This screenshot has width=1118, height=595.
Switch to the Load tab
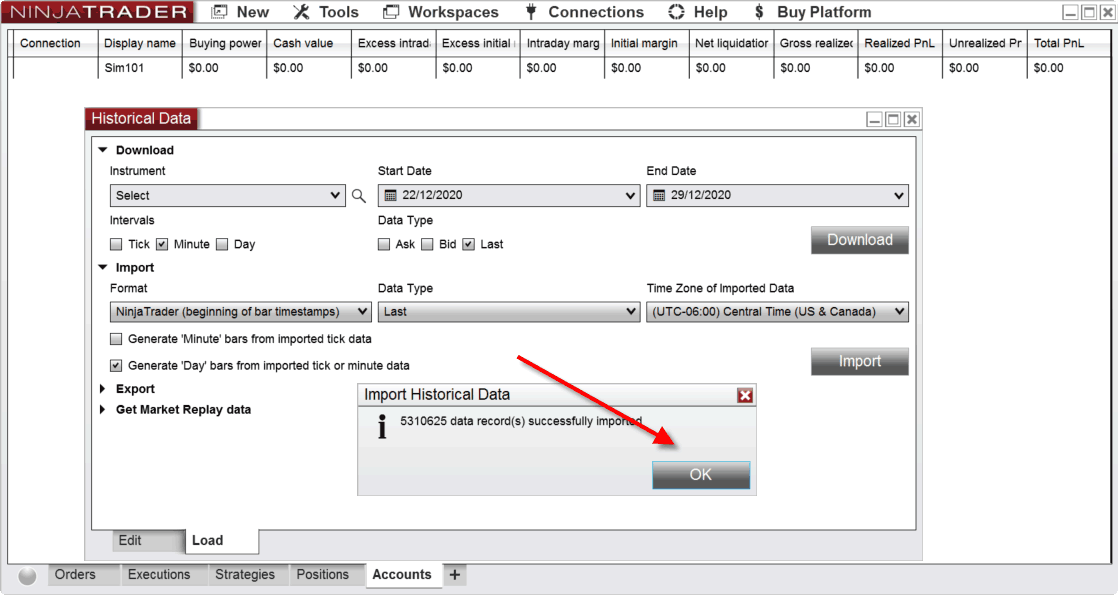222,541
